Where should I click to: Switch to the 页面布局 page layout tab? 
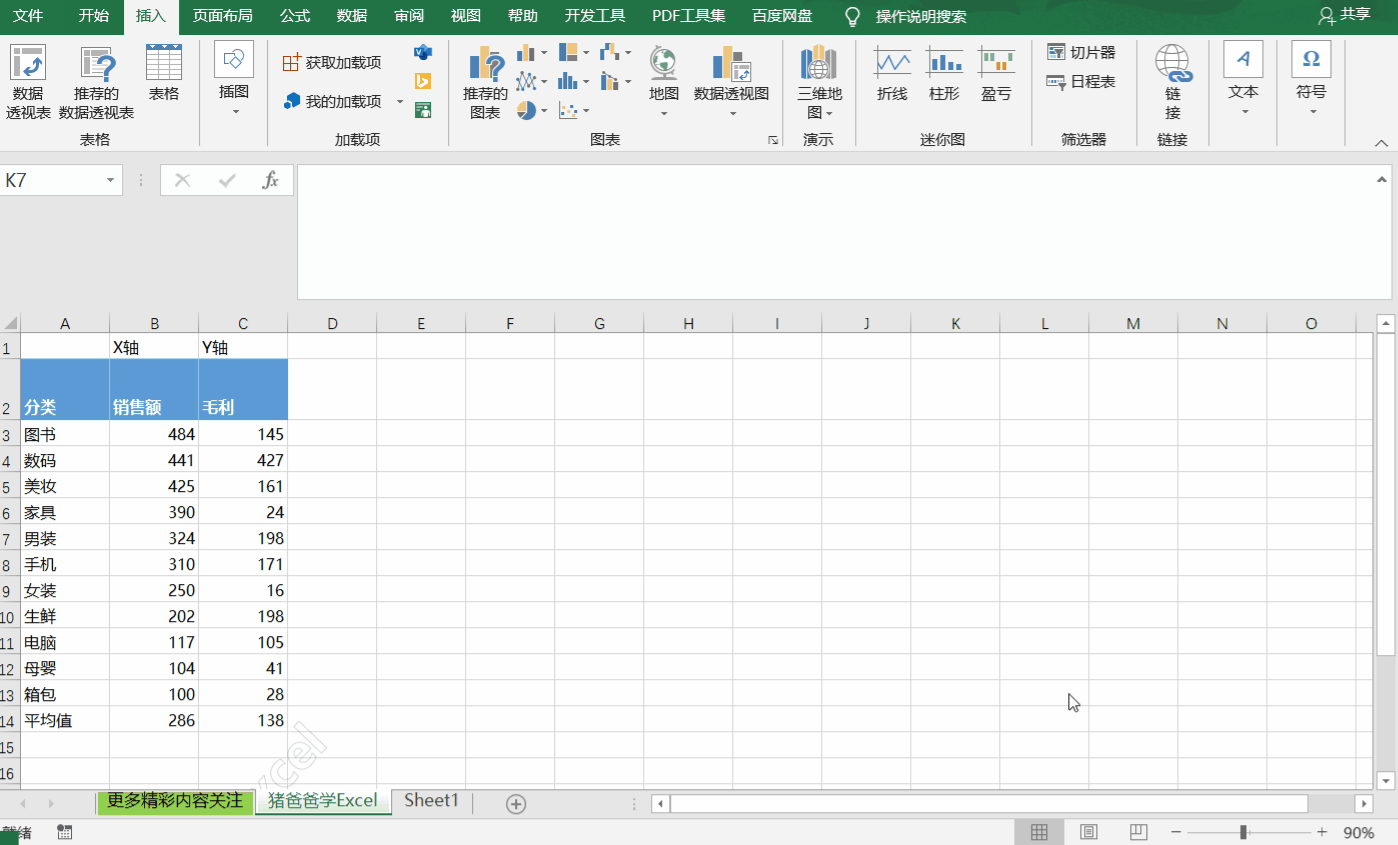222,16
